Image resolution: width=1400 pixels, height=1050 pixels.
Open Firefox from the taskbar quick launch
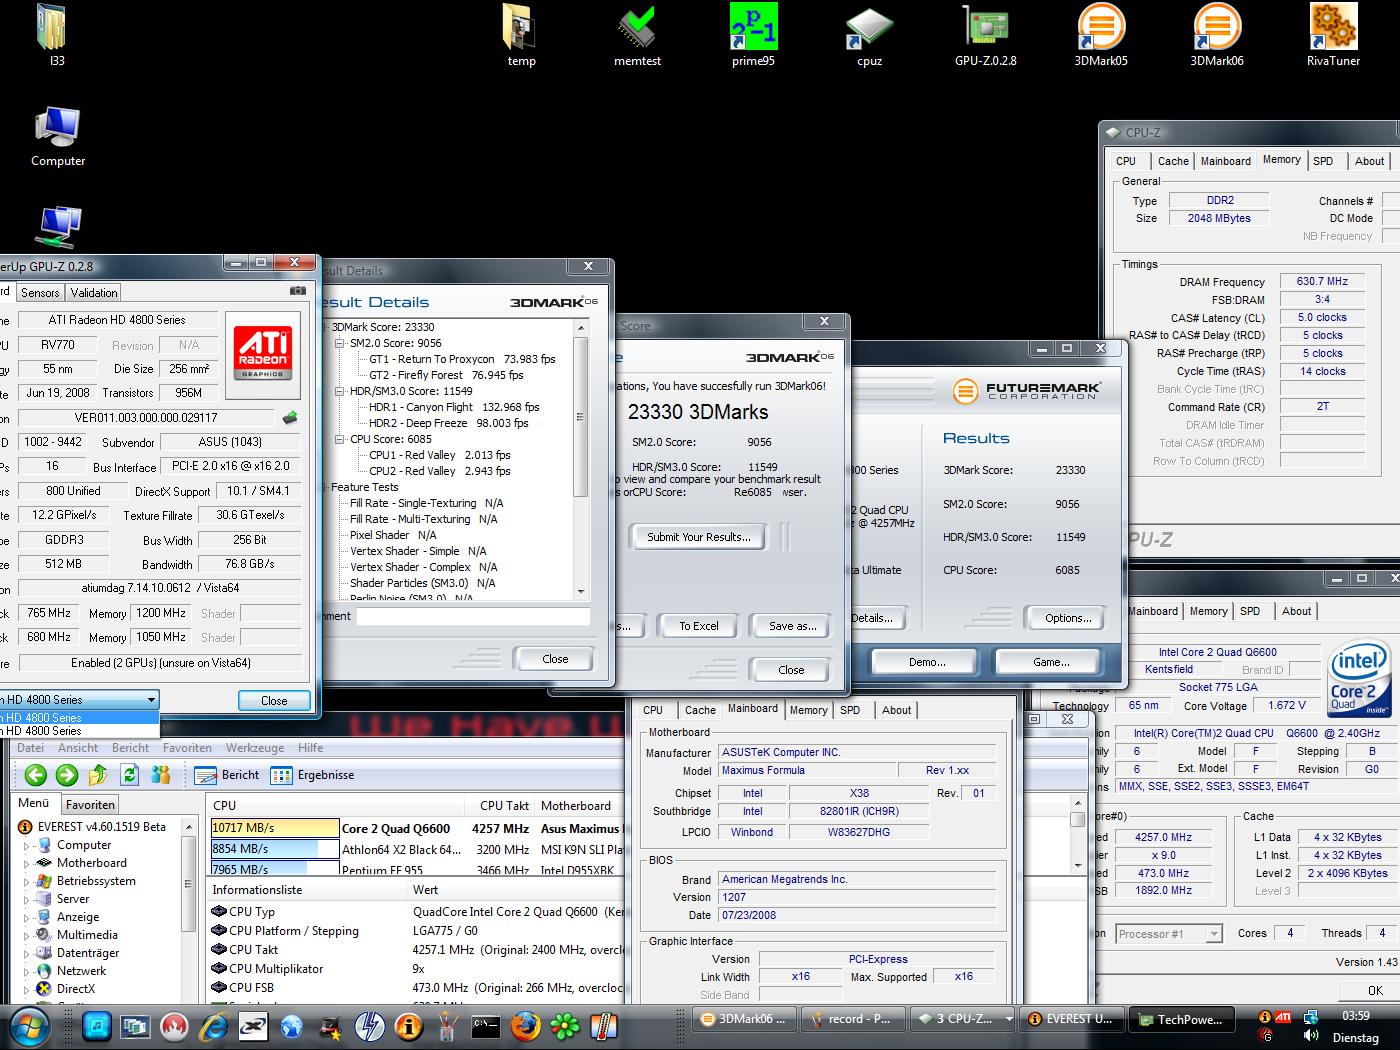click(x=526, y=1025)
